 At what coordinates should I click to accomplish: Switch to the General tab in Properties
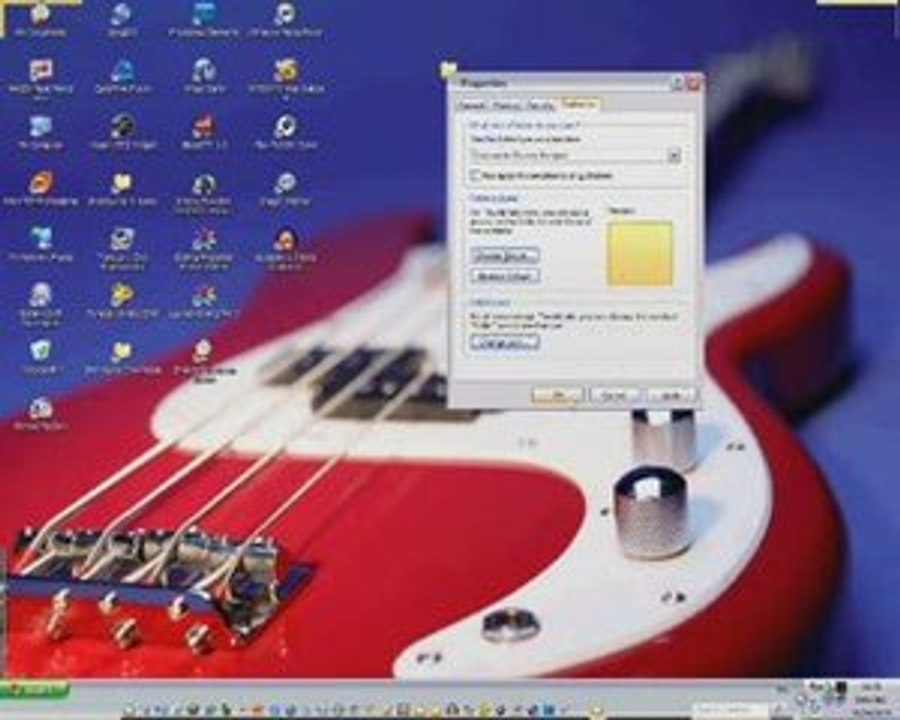(472, 106)
